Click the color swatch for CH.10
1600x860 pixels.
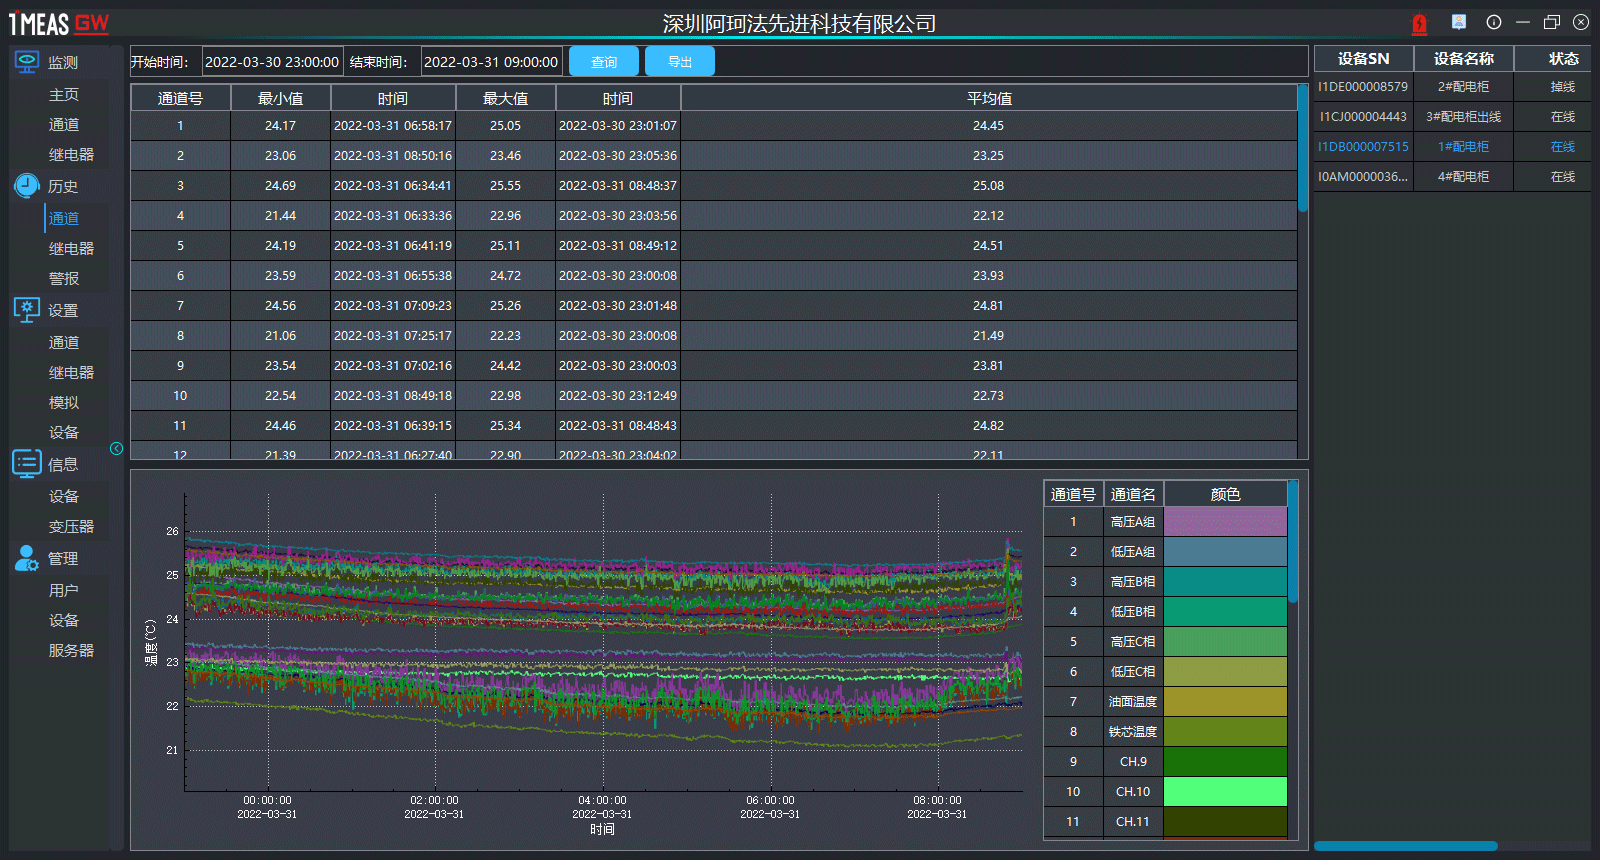tap(1225, 792)
